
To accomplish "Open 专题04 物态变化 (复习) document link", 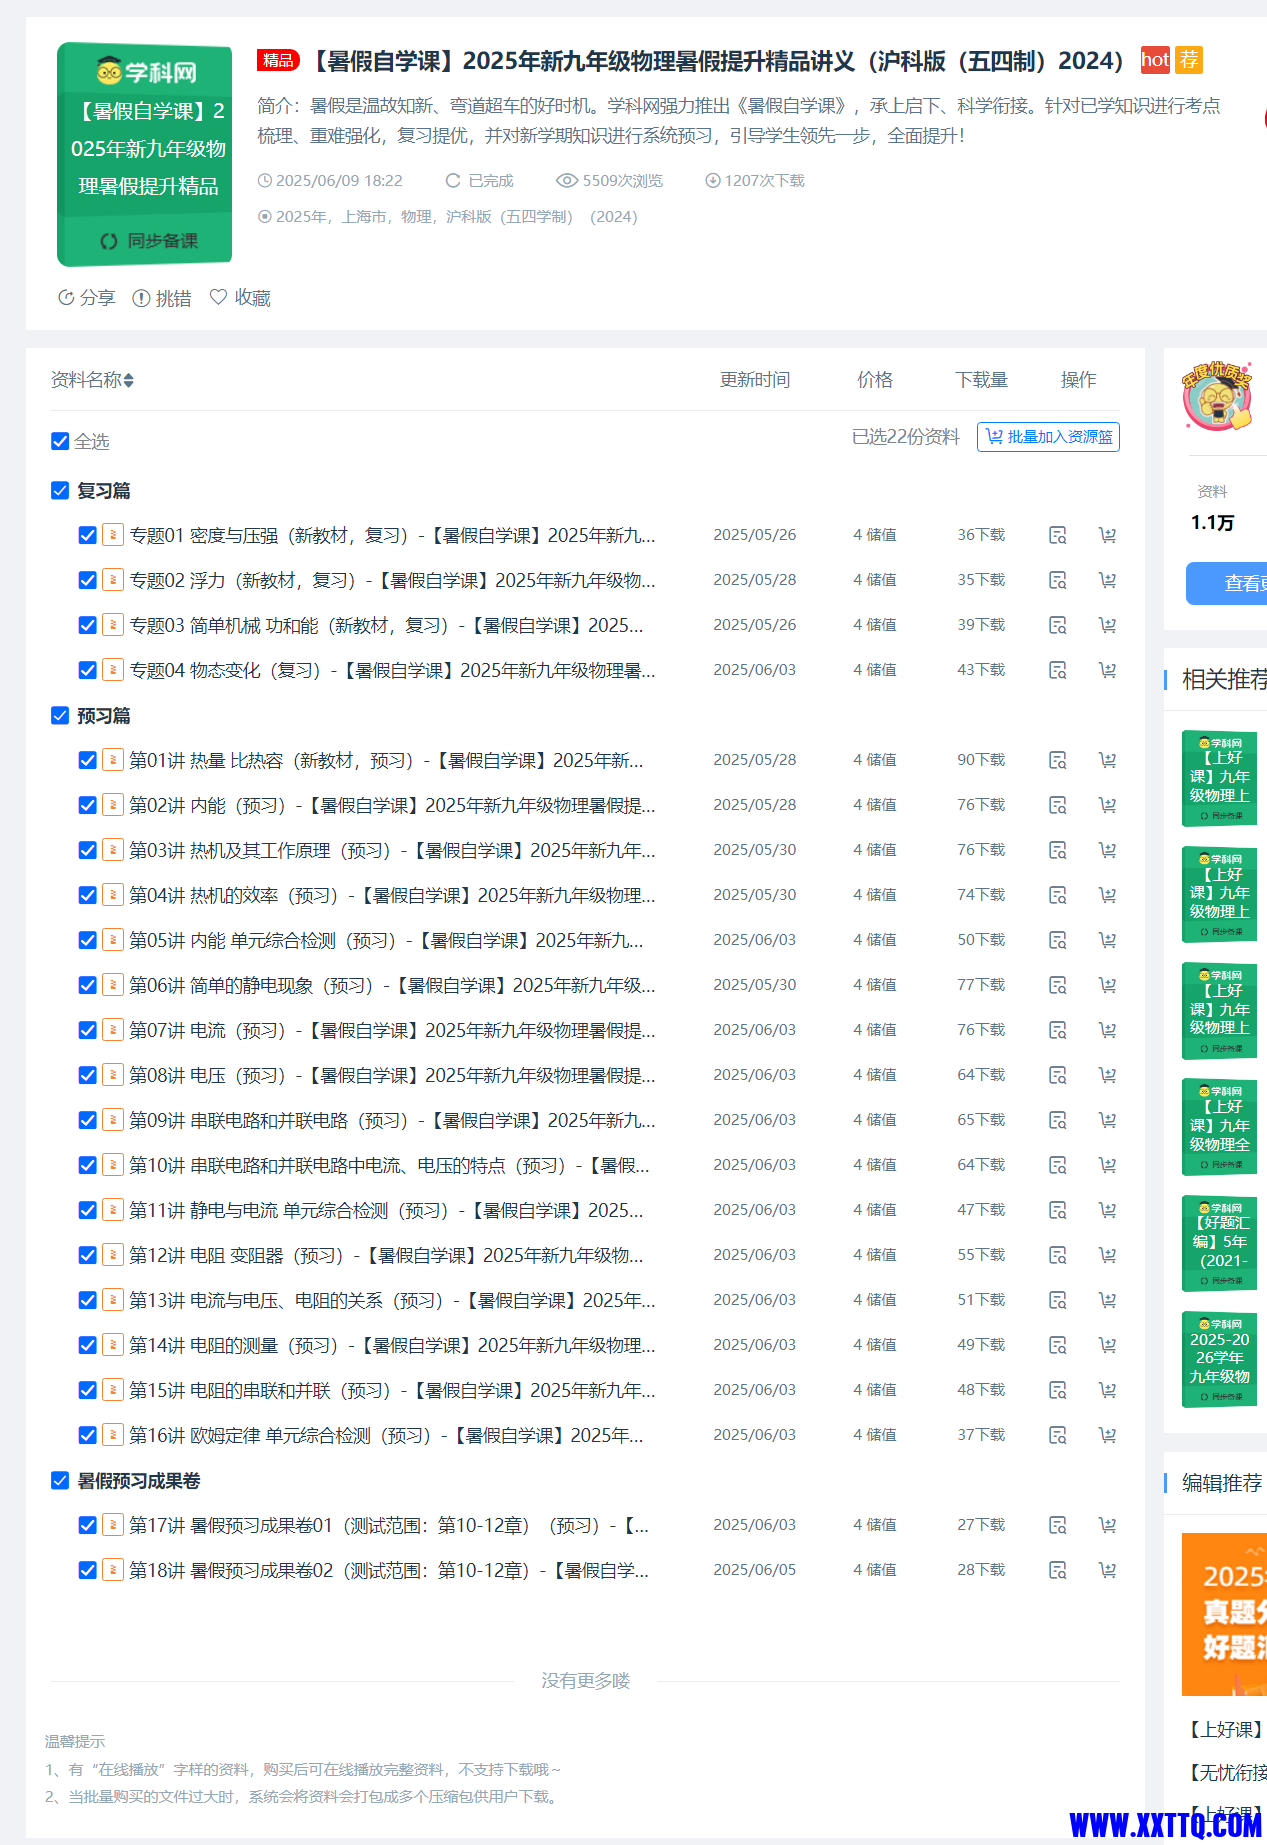I will coord(392,670).
